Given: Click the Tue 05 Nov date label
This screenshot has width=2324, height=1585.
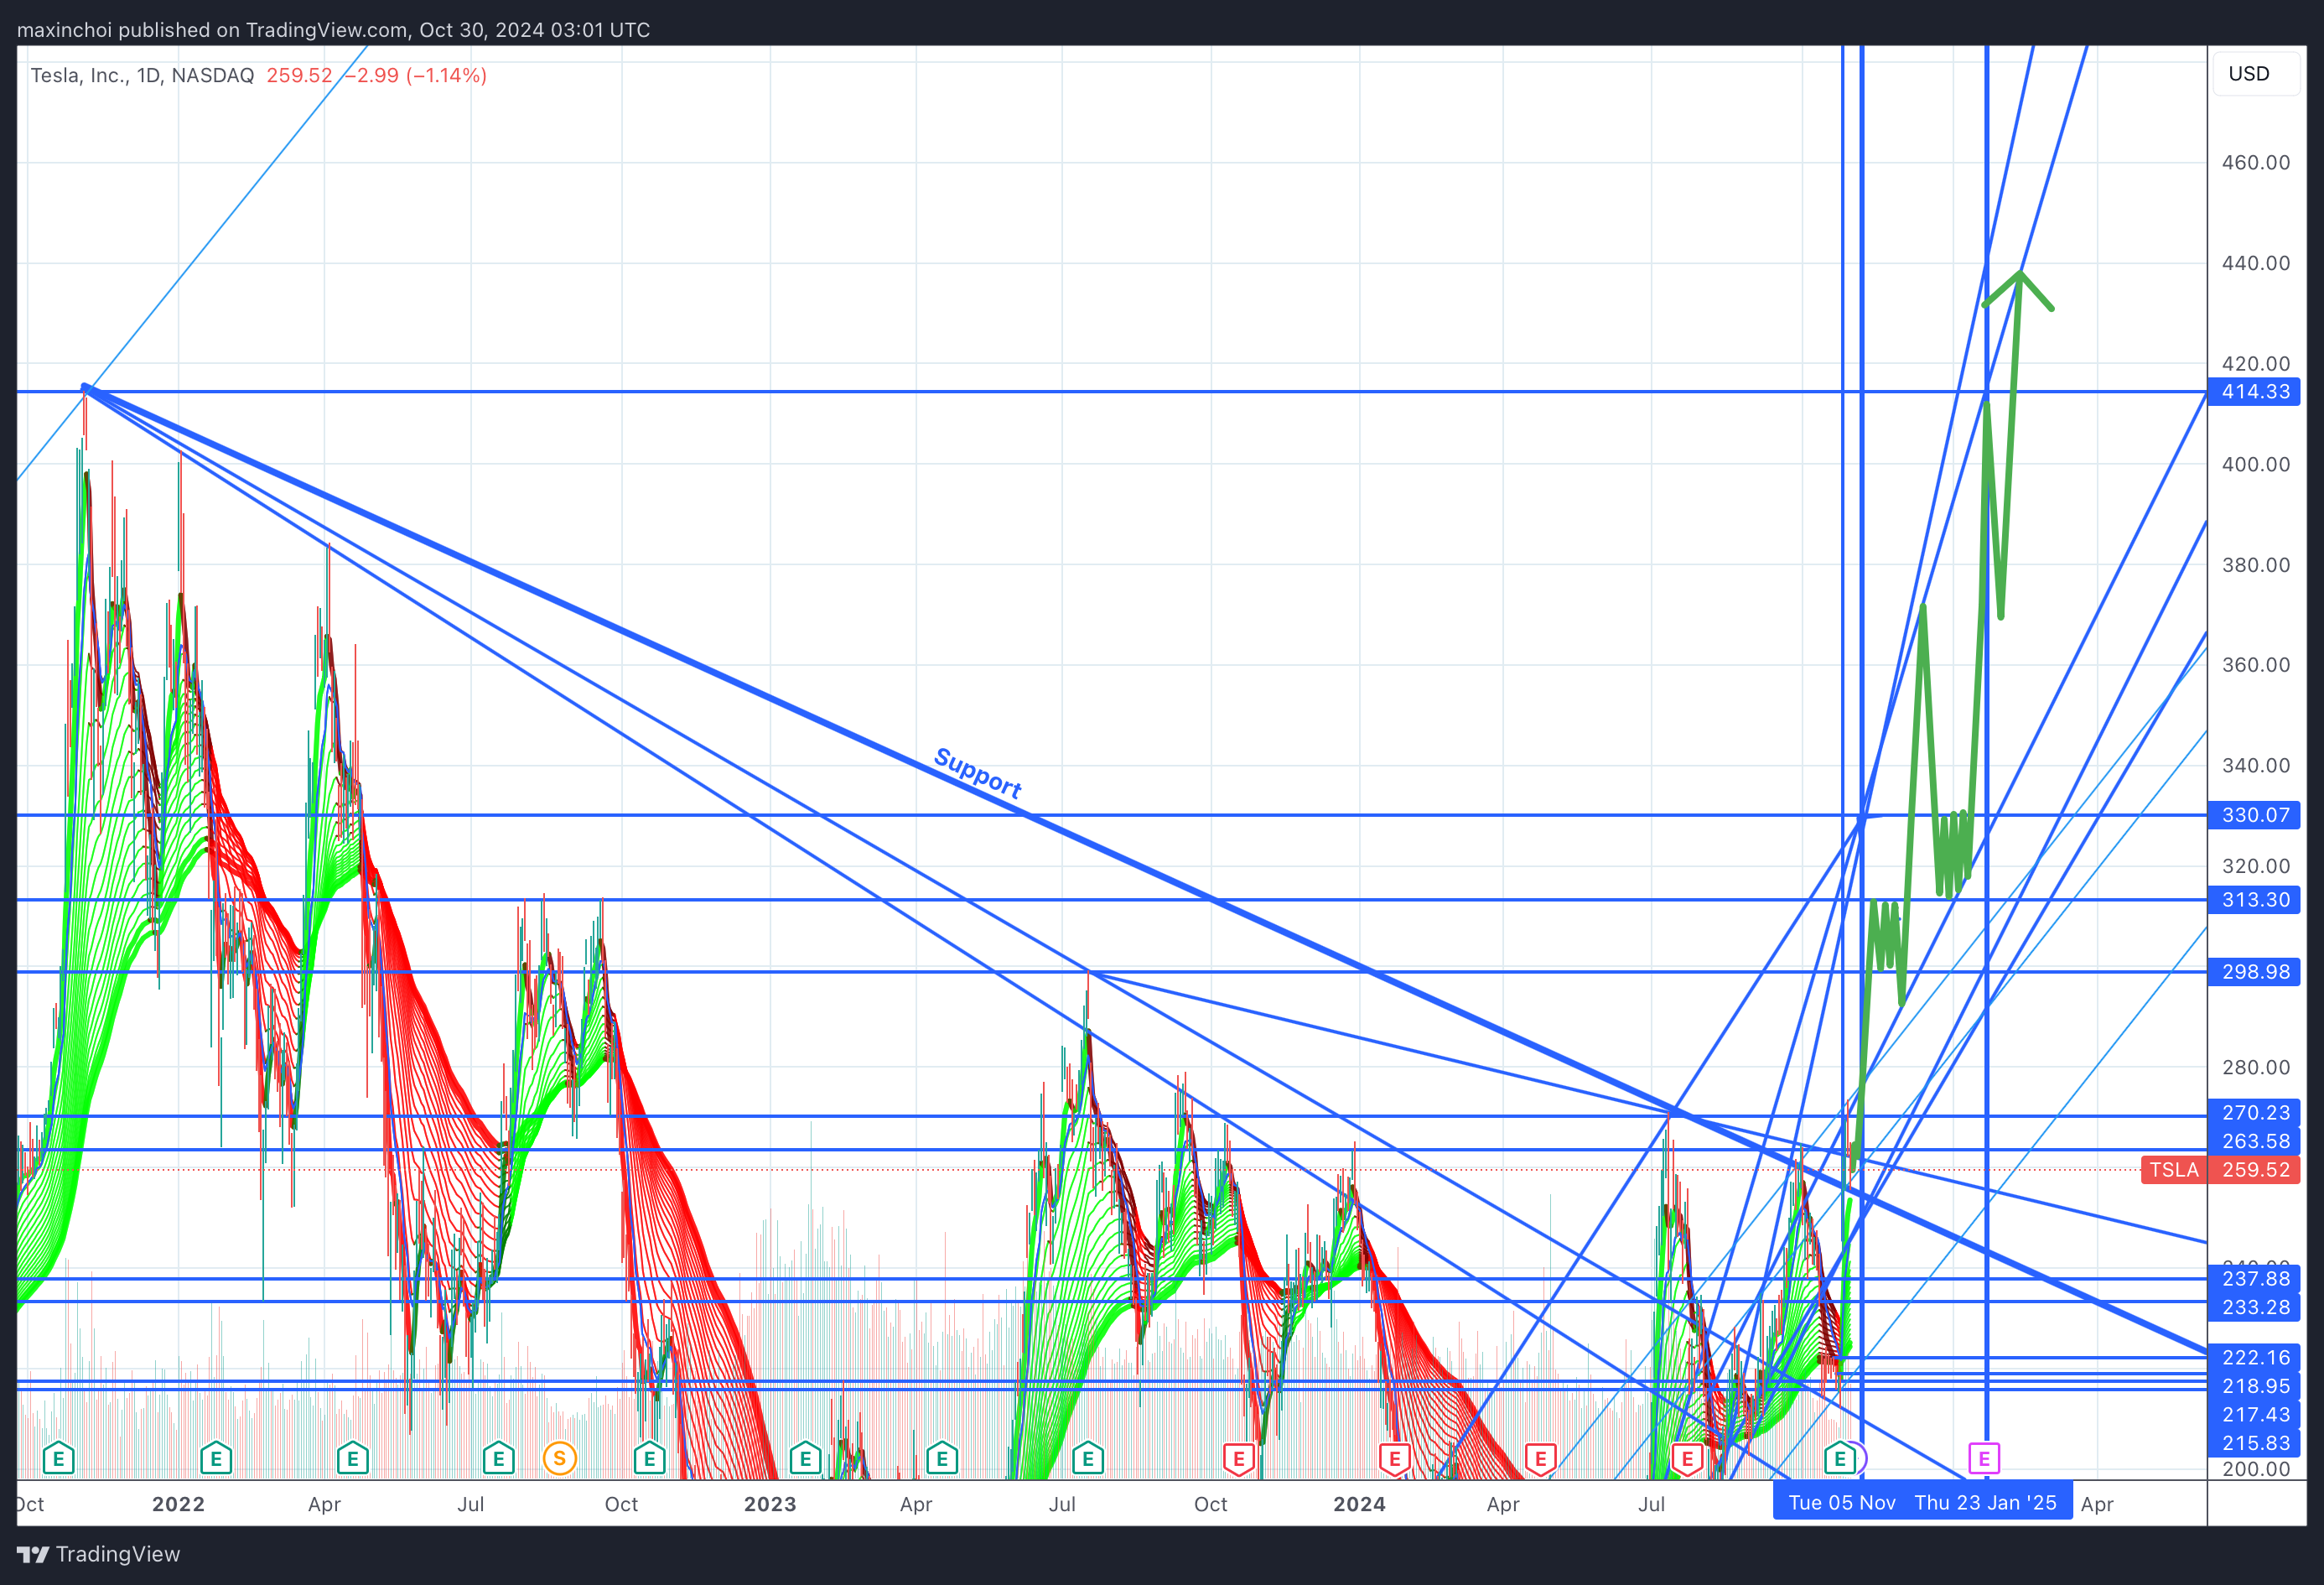Looking at the screenshot, I should 1841,1503.
